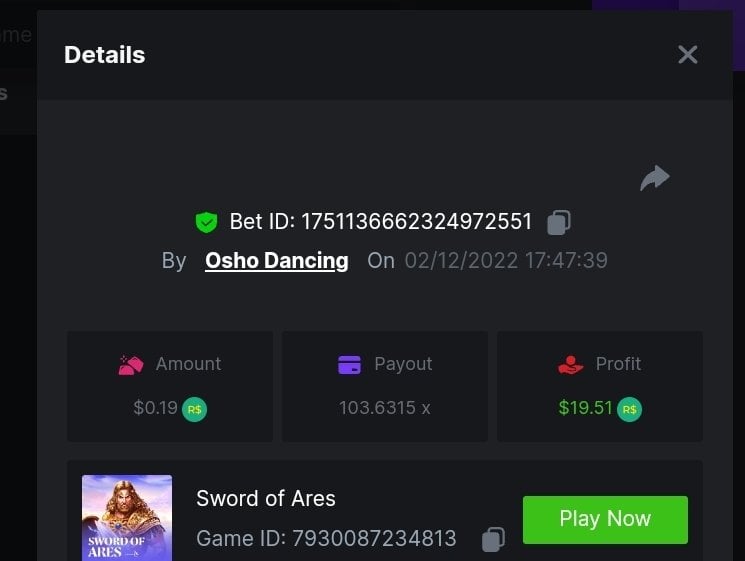The width and height of the screenshot is (745, 561).
Task: Click the 103.6315 x payout value
Action: [x=385, y=408]
